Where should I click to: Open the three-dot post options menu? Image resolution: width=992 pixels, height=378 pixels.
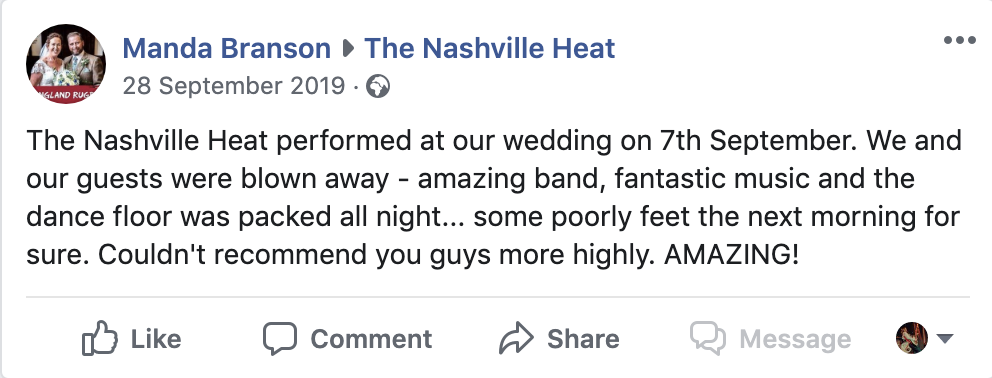959,41
